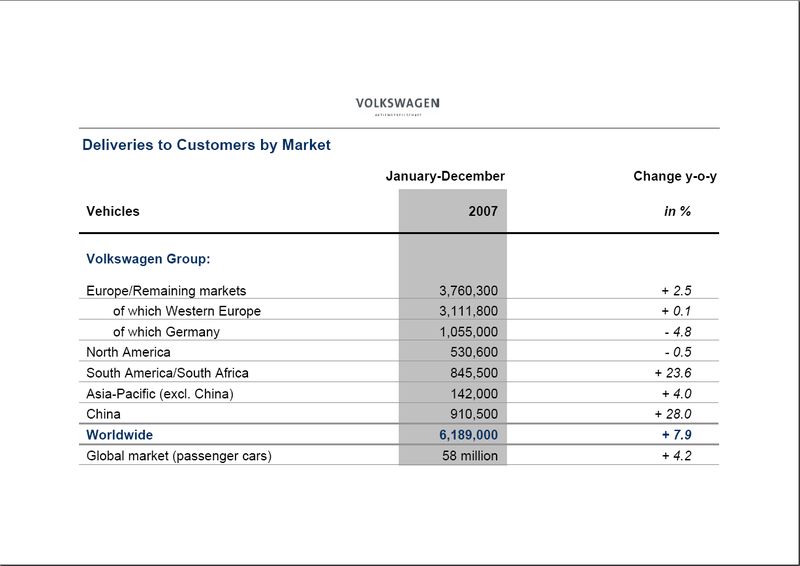Select the value 3,760,300
This screenshot has width=800, height=566.
coord(468,291)
